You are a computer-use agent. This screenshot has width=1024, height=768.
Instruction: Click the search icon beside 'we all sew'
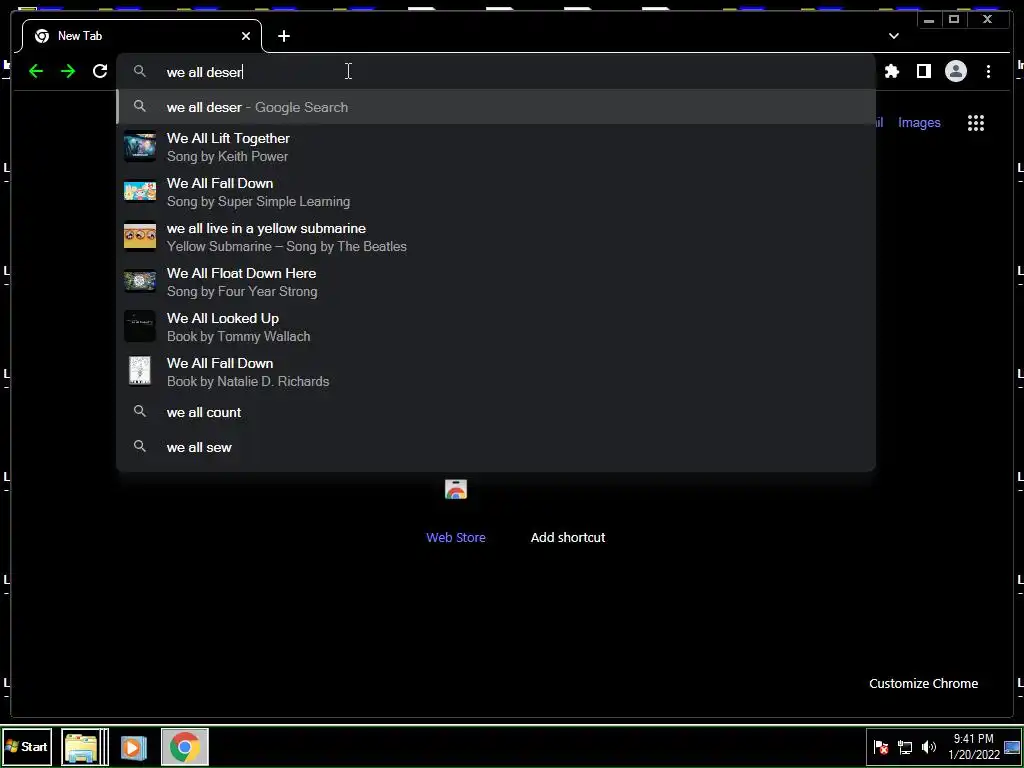[x=140, y=446]
